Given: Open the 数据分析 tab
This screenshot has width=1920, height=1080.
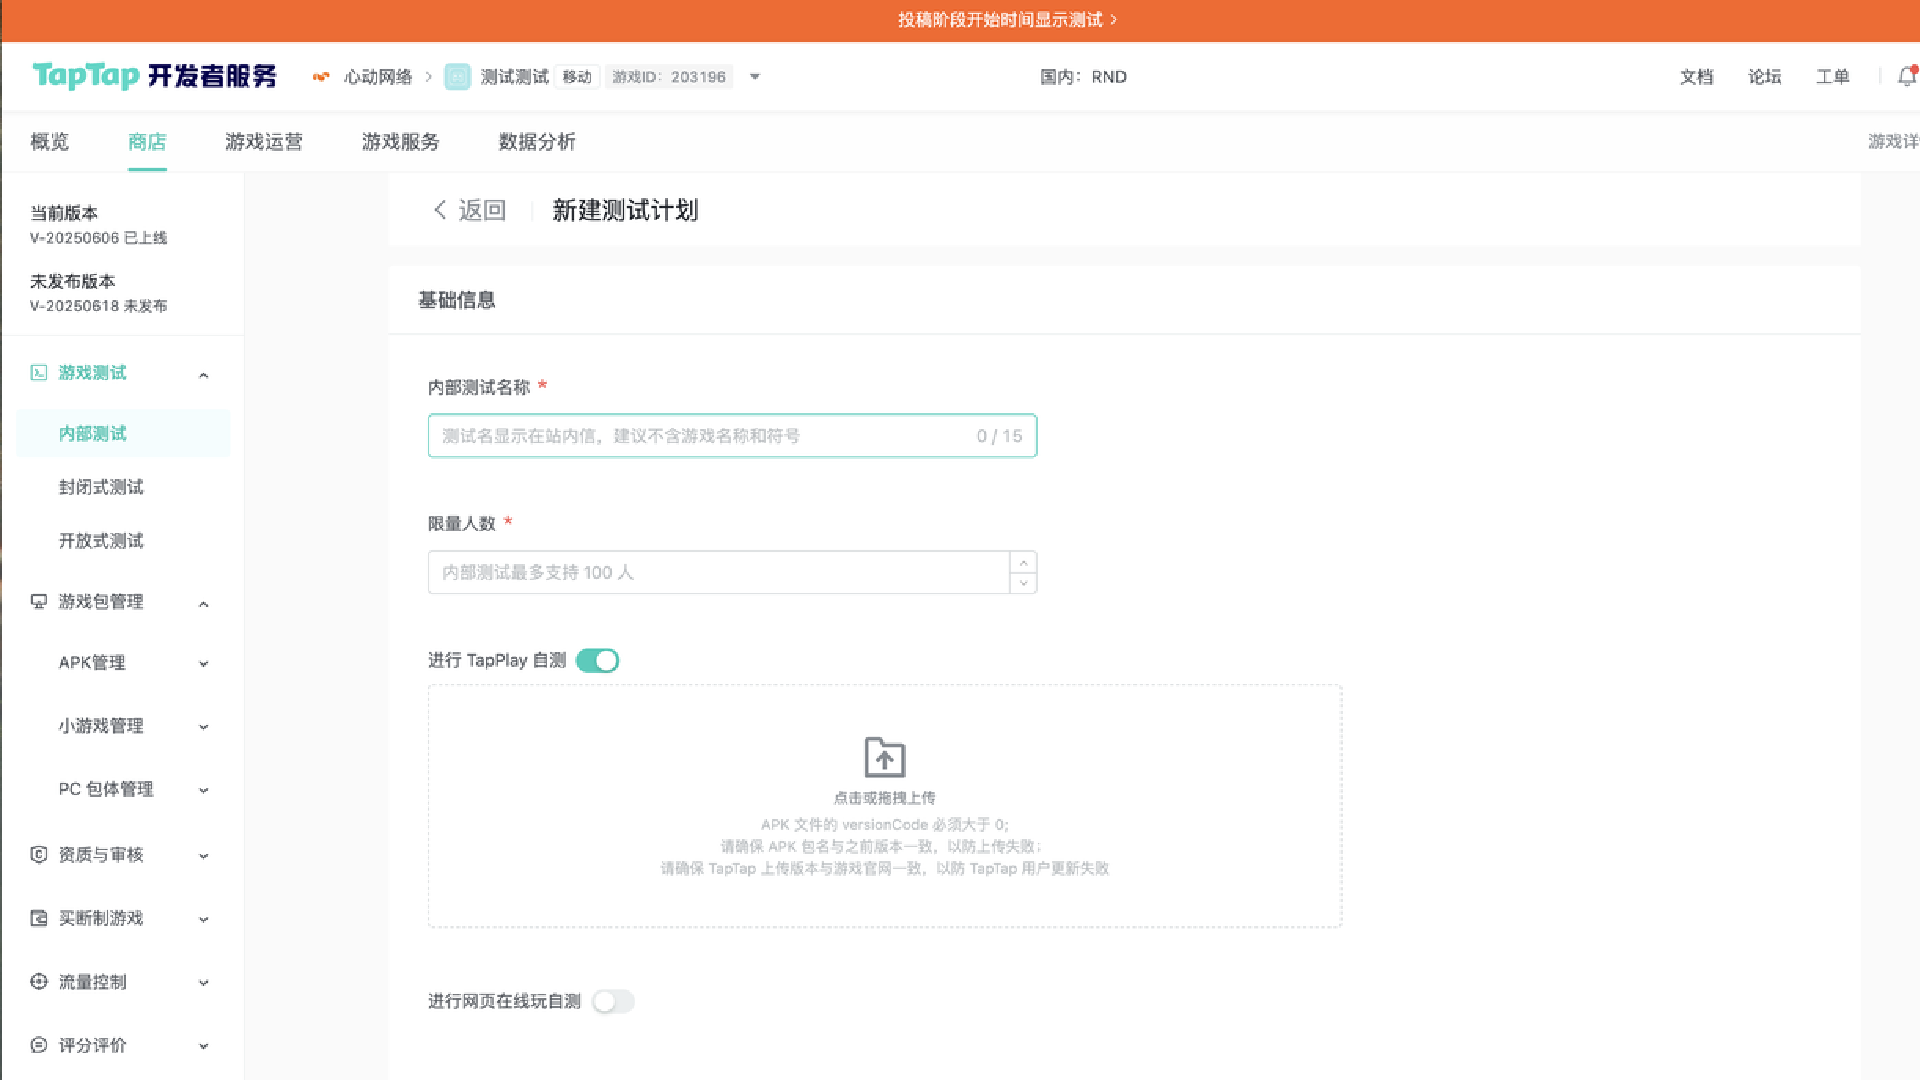Looking at the screenshot, I should pos(537,142).
